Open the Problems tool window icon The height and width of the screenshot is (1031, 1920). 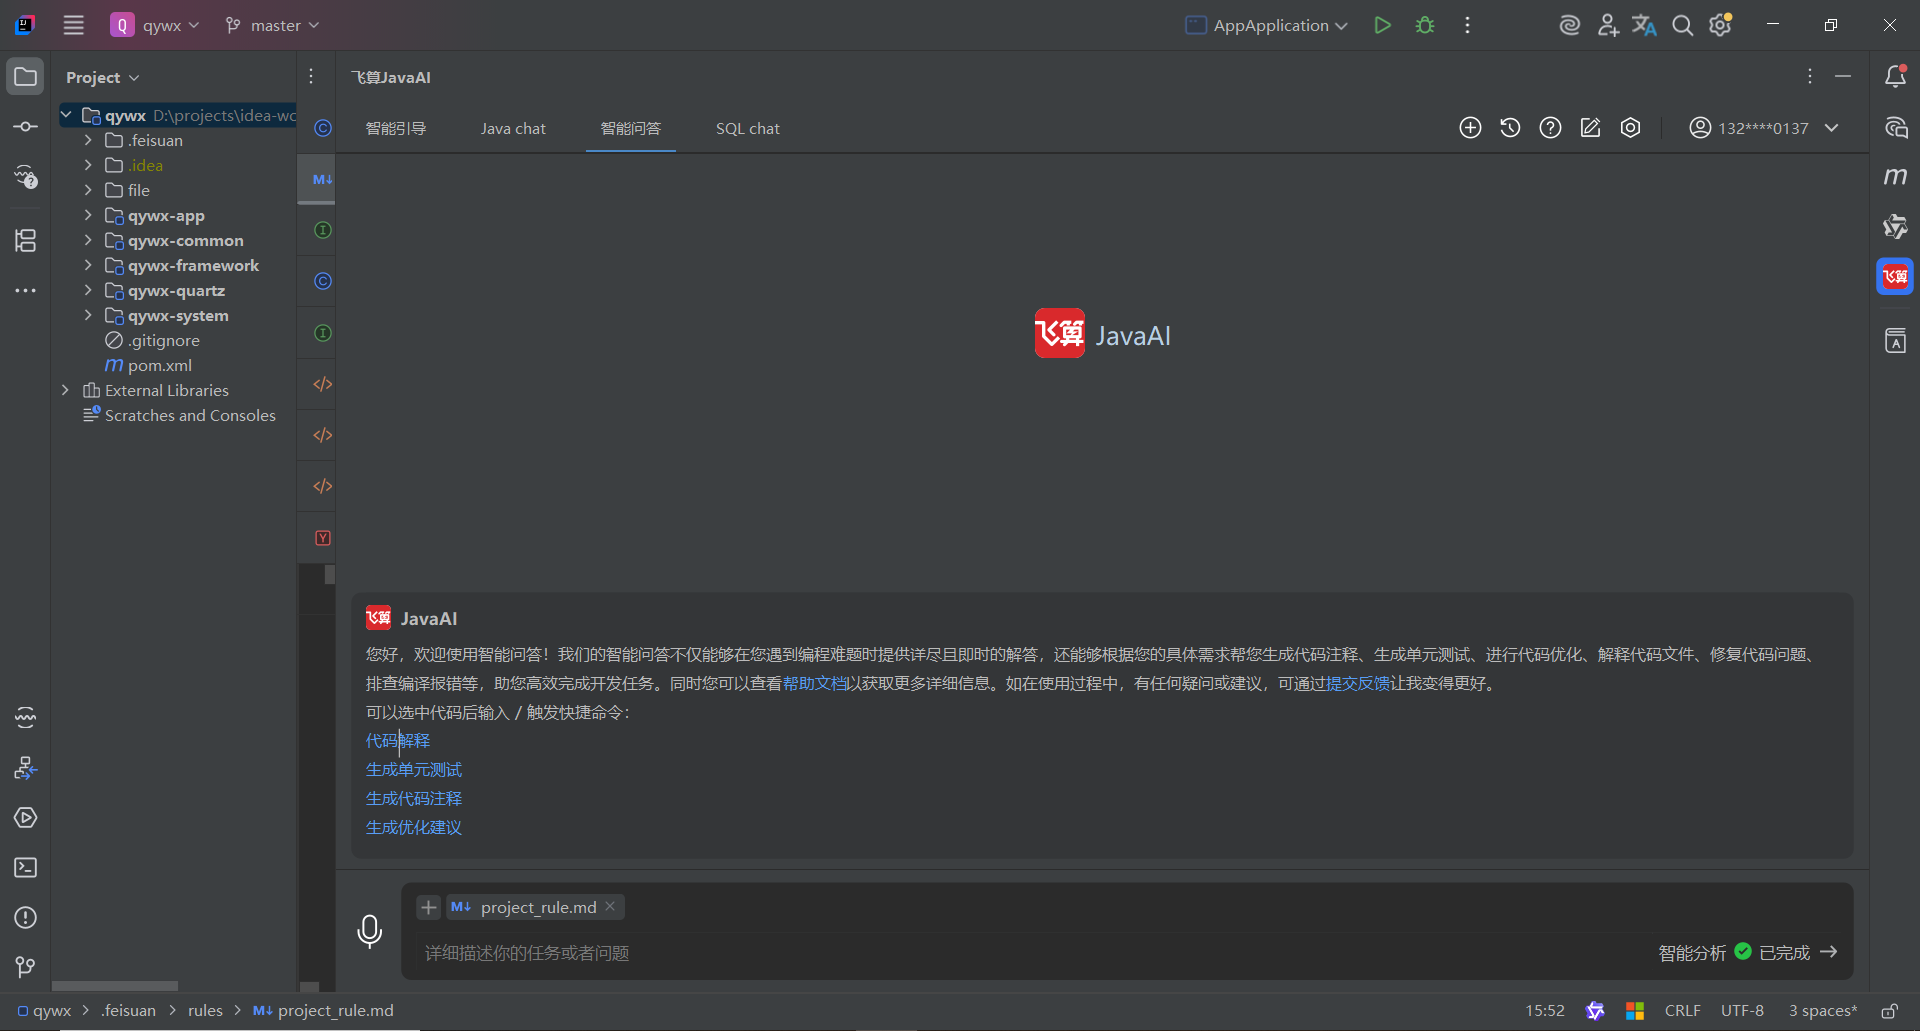click(x=25, y=917)
